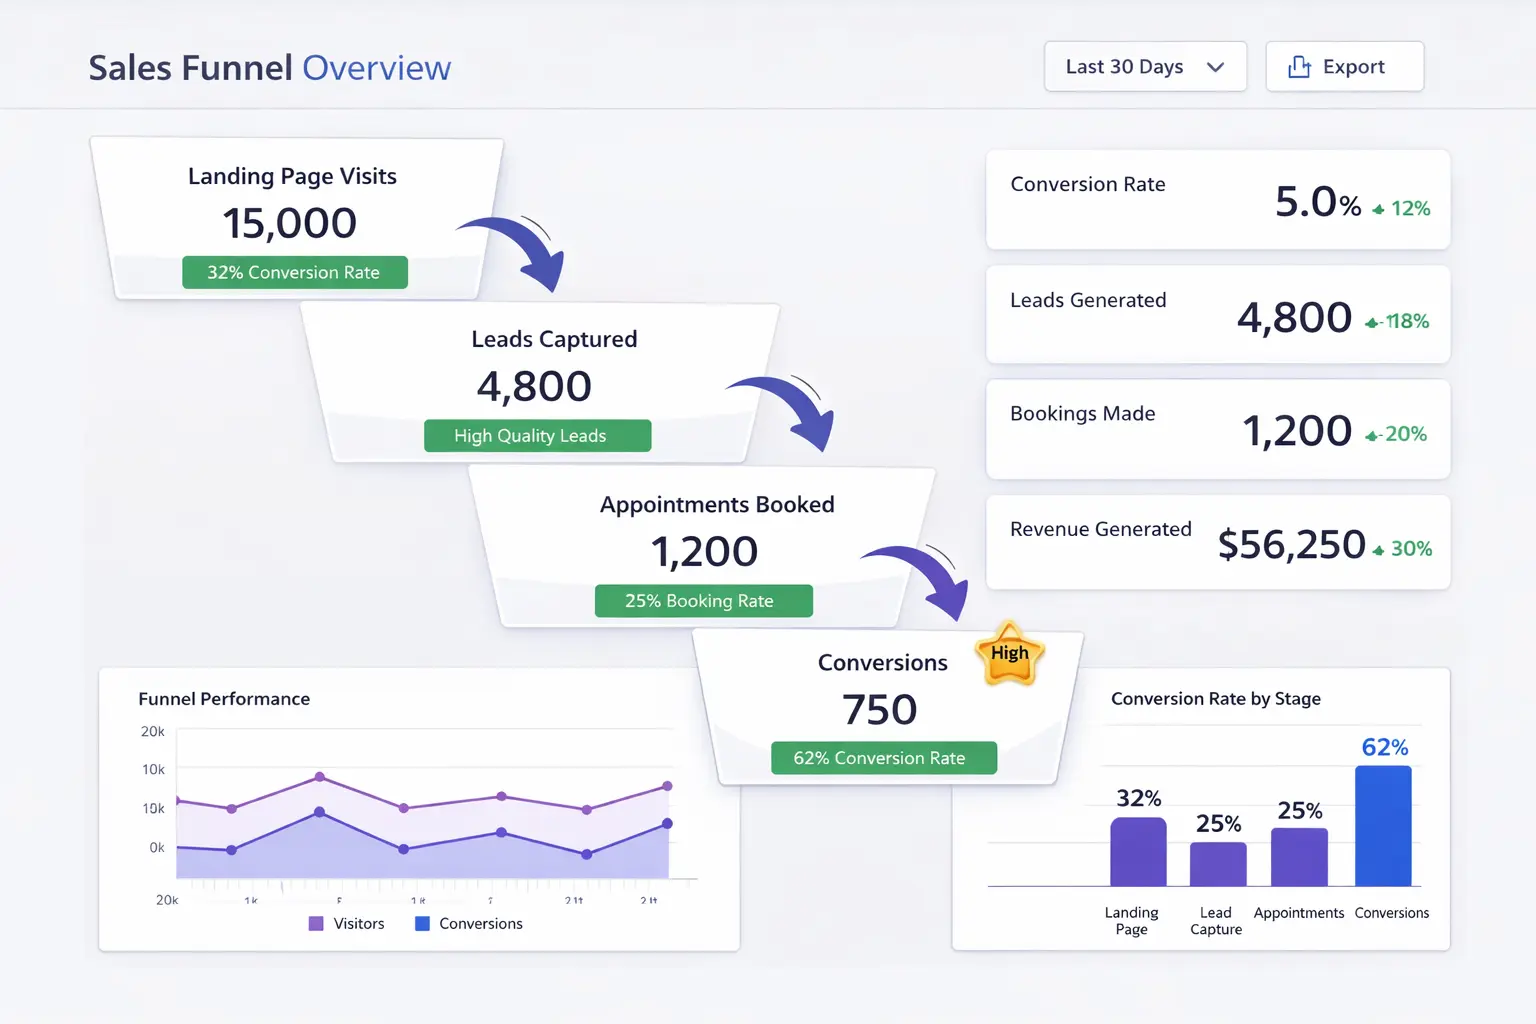1536x1024 pixels.
Task: Click the gold High star badge
Action: tap(1010, 654)
